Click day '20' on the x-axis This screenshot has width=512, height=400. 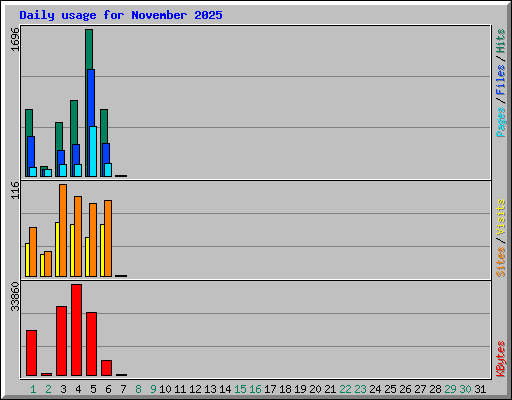(315, 389)
